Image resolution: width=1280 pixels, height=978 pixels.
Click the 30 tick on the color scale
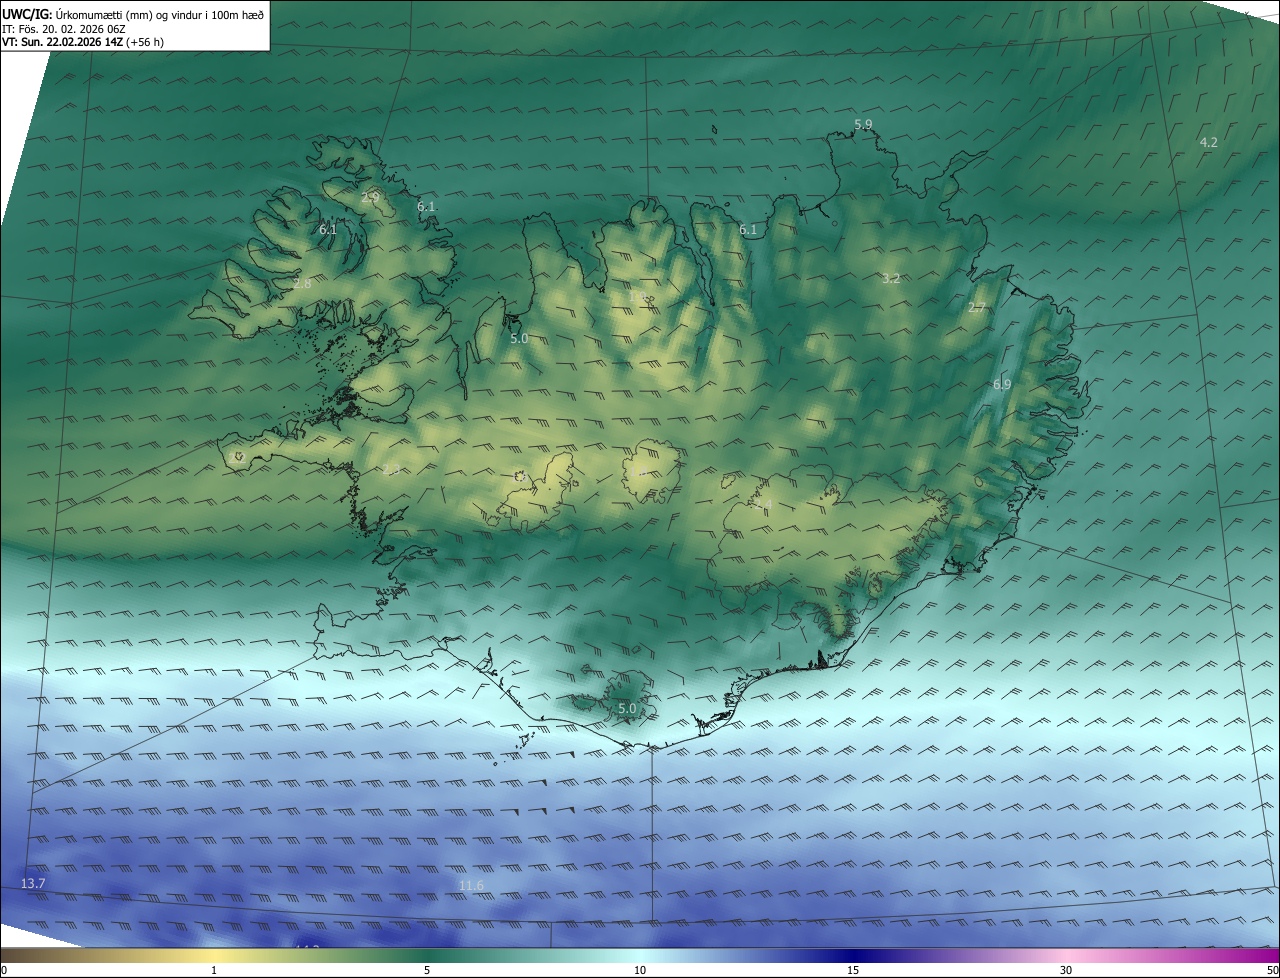point(1066,970)
